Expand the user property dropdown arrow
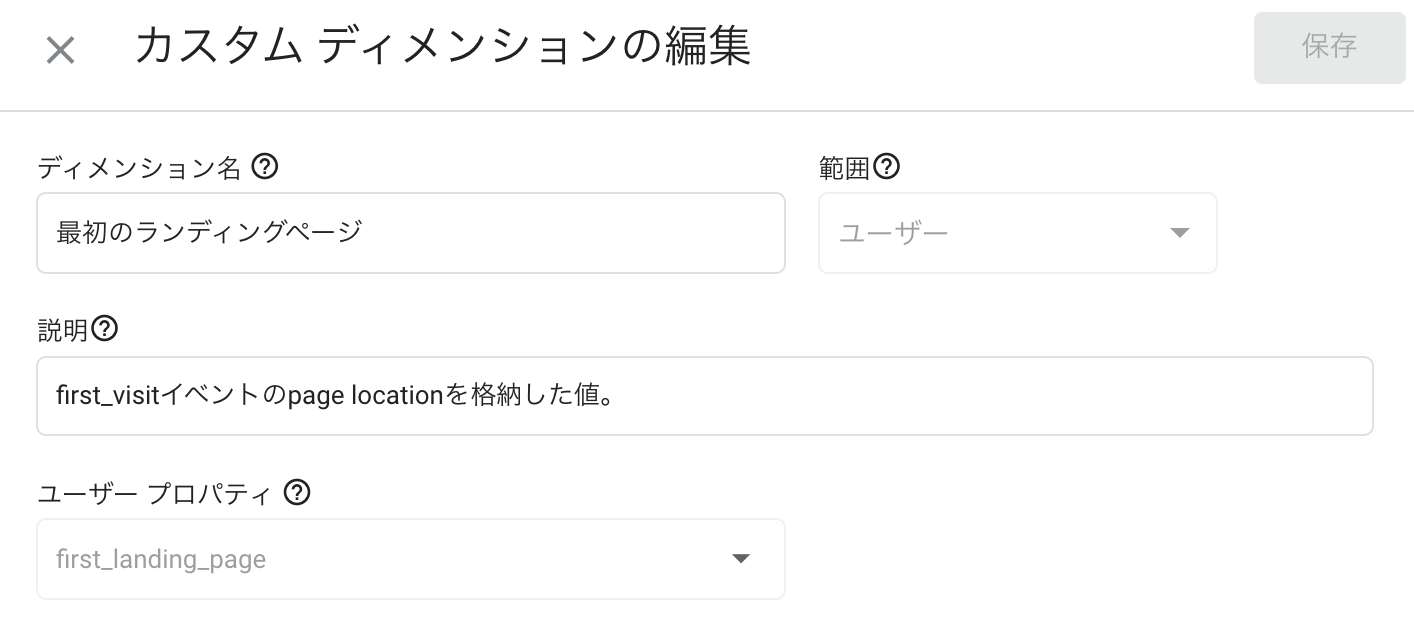The height and width of the screenshot is (632, 1414). 741,559
